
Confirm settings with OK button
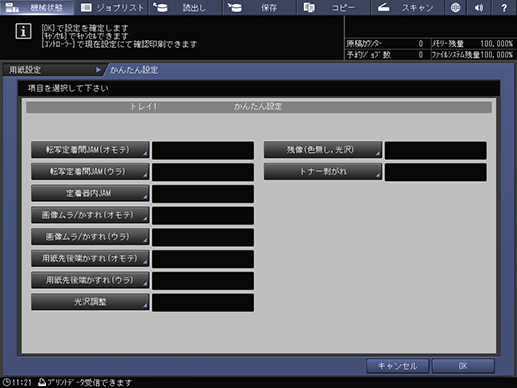[x=463, y=366]
